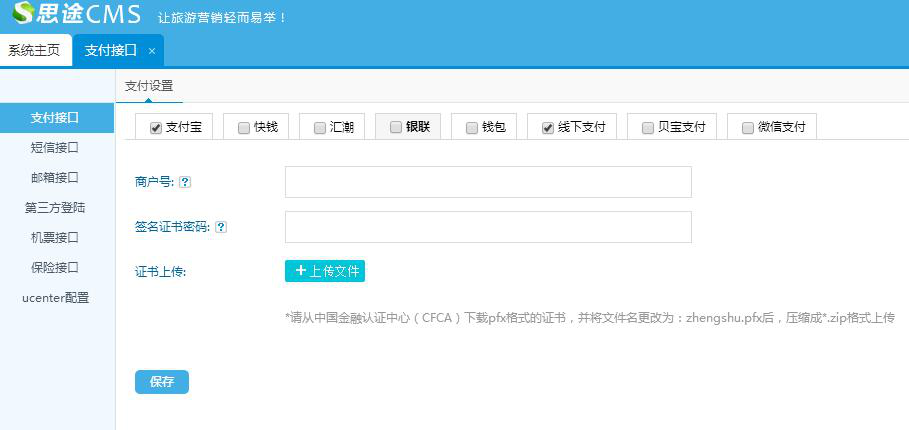Click help icon beside 签名证书密码

pos(221,227)
